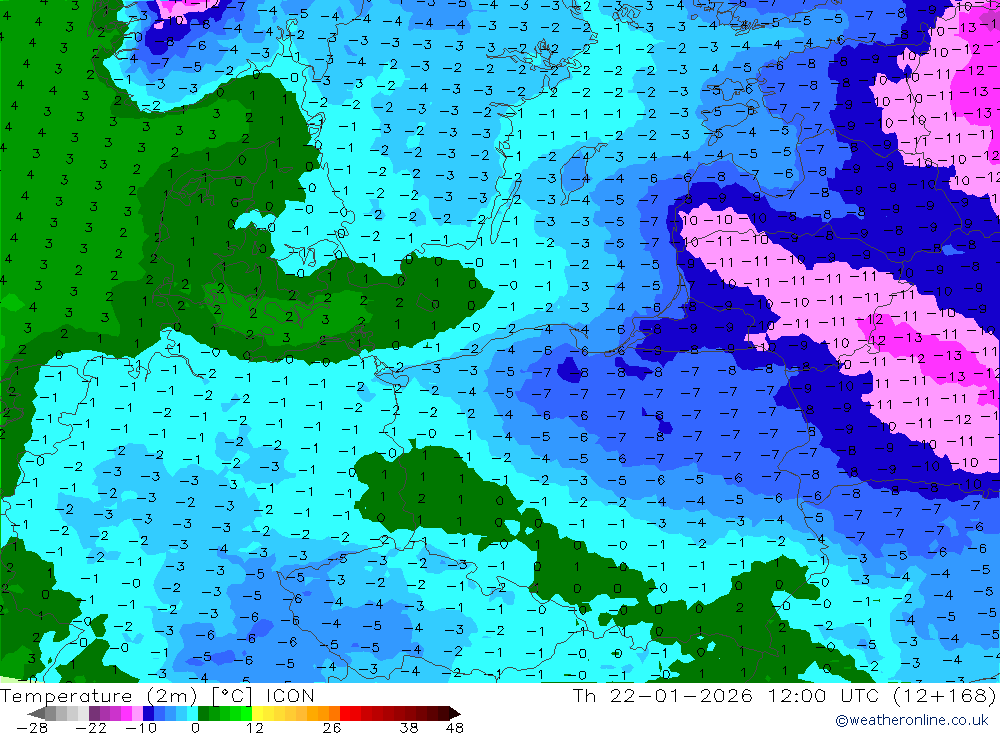Viewport: 1000px width, 733px height.
Task: Click the dark maroon right arrow tip of the legend
Action: click(x=455, y=713)
